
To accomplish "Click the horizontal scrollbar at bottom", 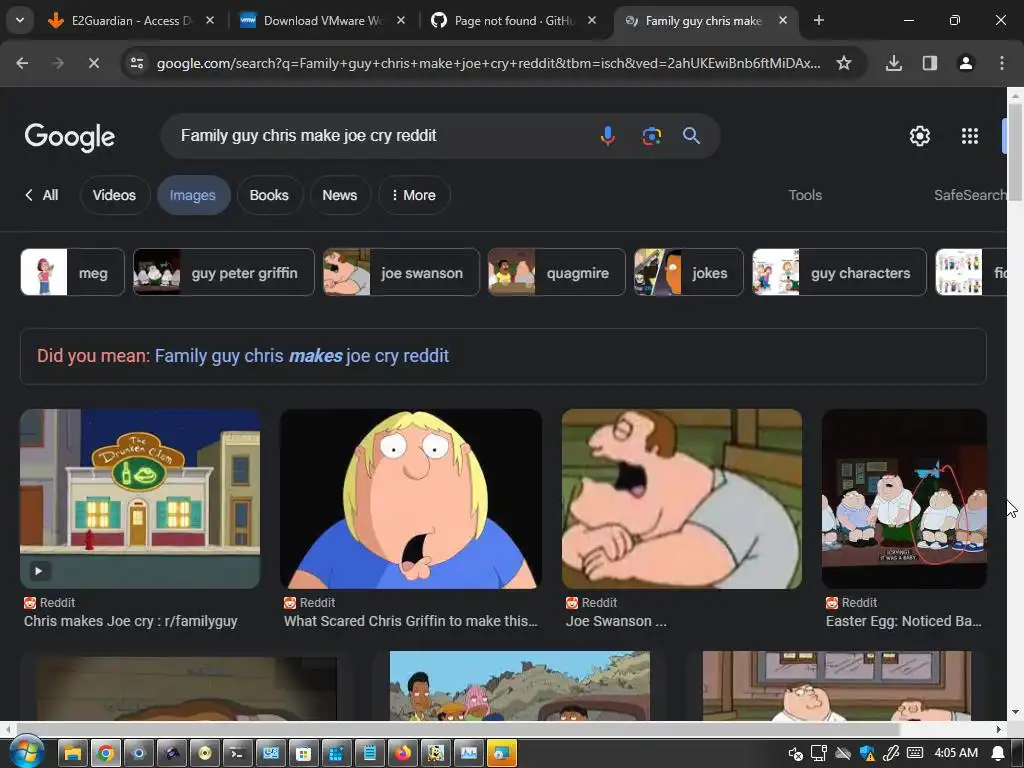I will pos(457,729).
